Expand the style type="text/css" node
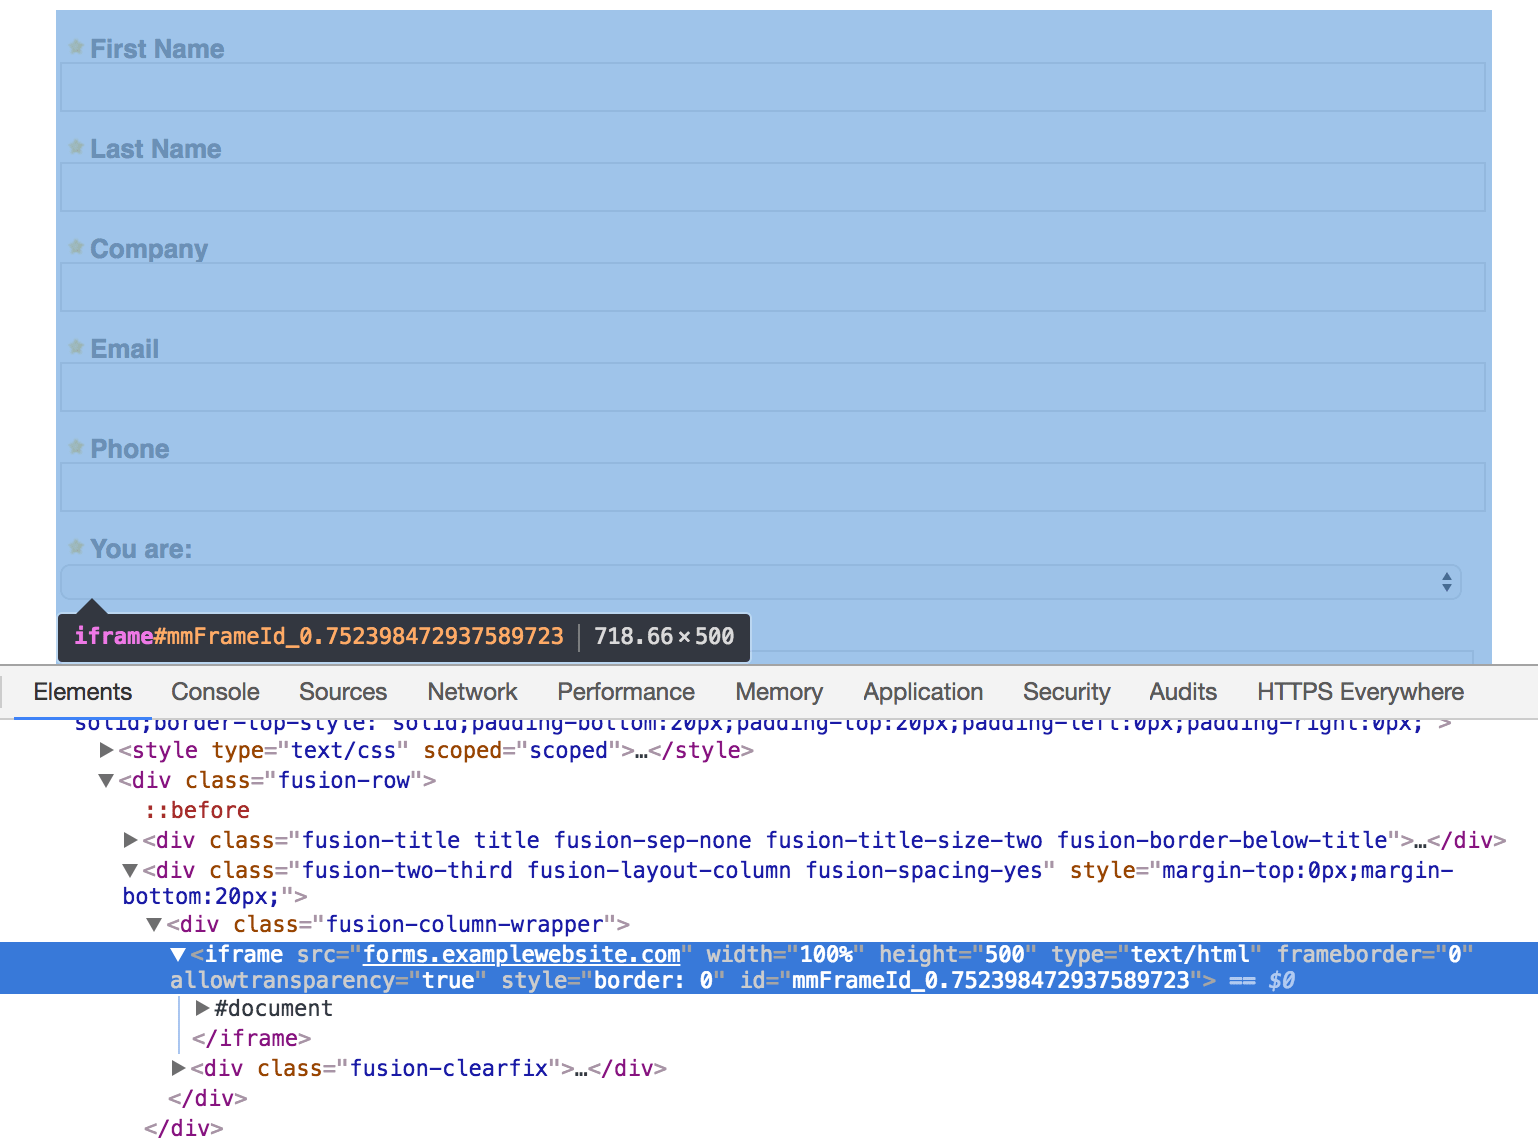The height and width of the screenshot is (1144, 1538). tap(106, 750)
